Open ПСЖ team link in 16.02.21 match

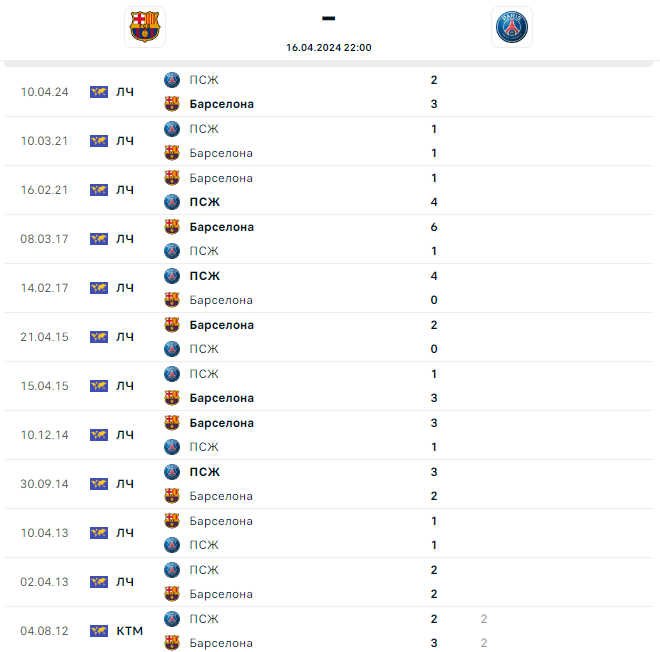(205, 202)
